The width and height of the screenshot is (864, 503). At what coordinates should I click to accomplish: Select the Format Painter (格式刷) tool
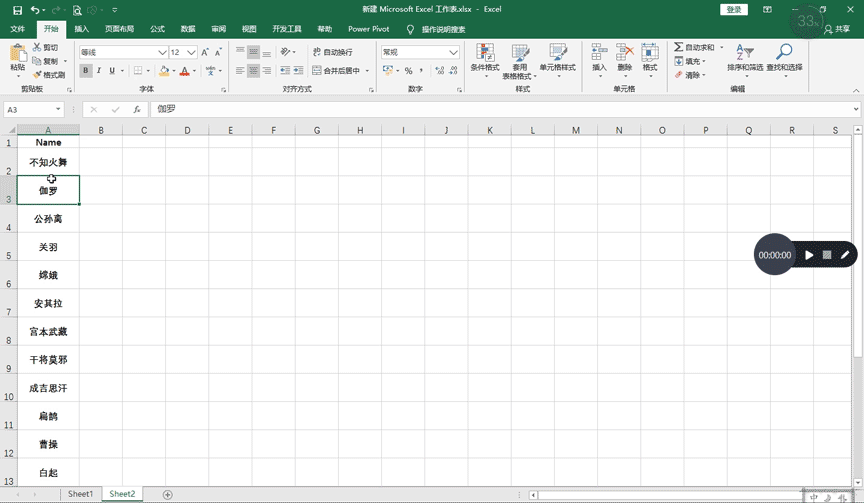(48, 75)
